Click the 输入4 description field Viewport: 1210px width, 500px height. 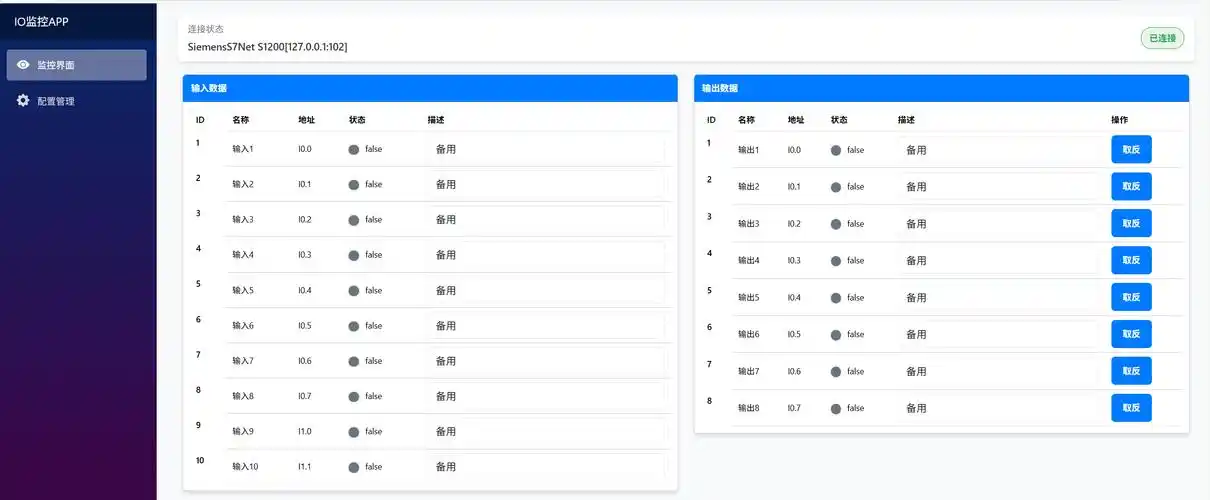point(546,255)
